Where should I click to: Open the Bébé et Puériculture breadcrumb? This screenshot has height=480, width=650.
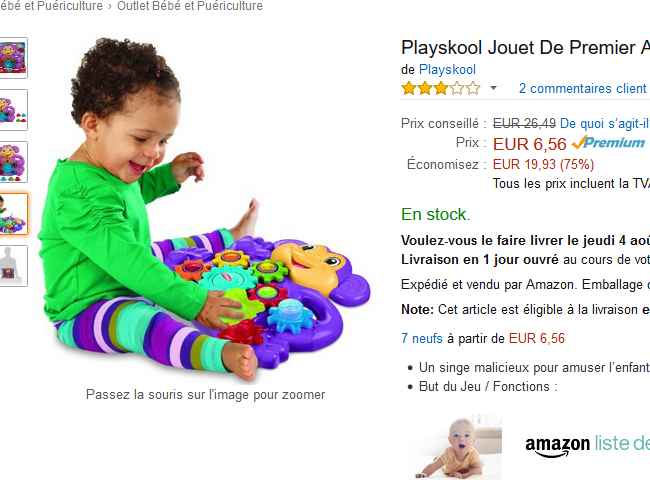(x=51, y=6)
